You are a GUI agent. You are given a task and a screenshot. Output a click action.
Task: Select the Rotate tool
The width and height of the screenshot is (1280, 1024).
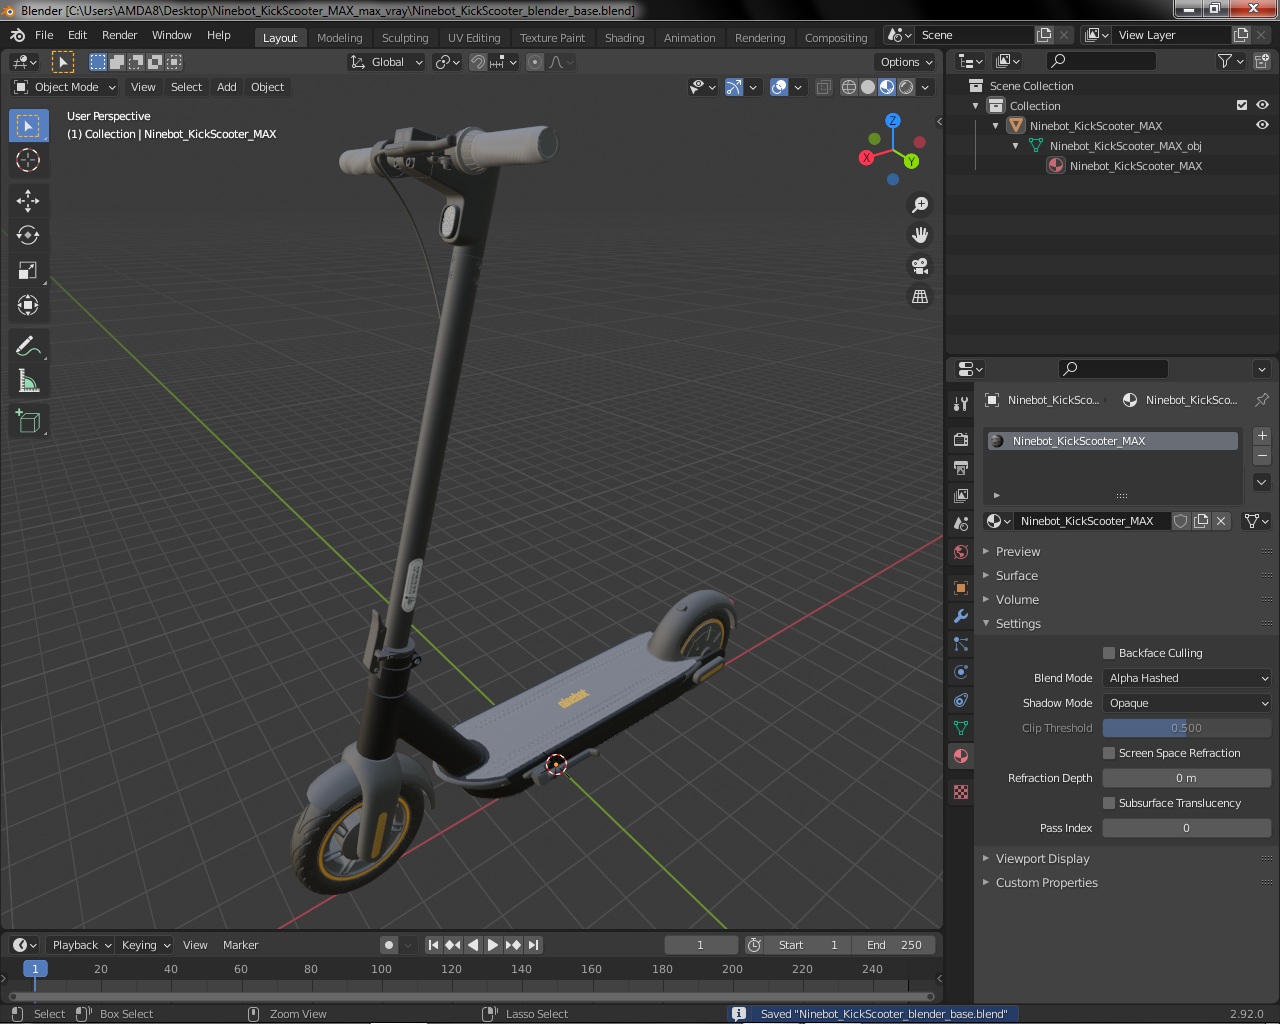point(28,235)
